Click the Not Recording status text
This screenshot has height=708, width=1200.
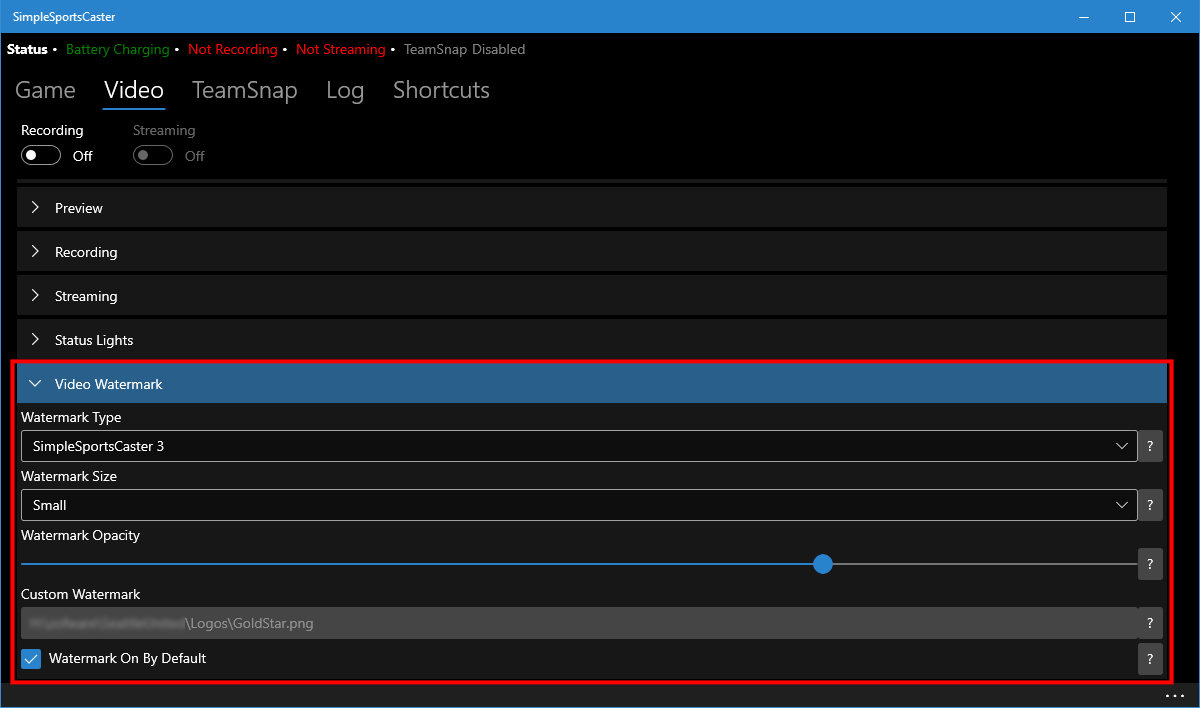coord(233,49)
